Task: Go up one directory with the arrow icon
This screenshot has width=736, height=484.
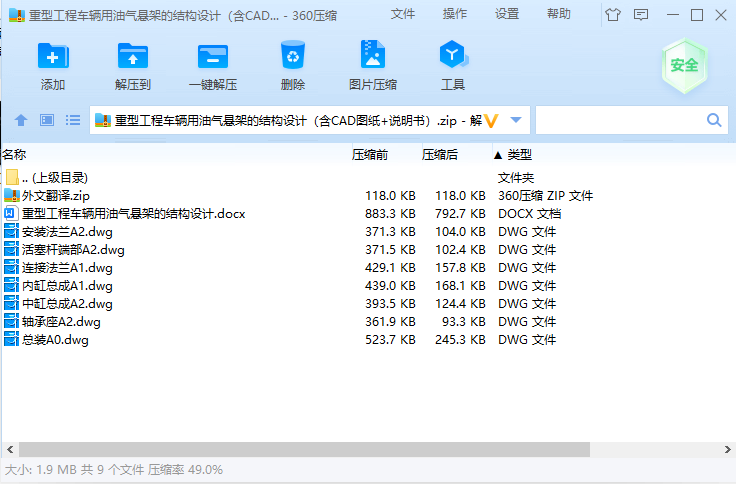Action: [x=21, y=120]
